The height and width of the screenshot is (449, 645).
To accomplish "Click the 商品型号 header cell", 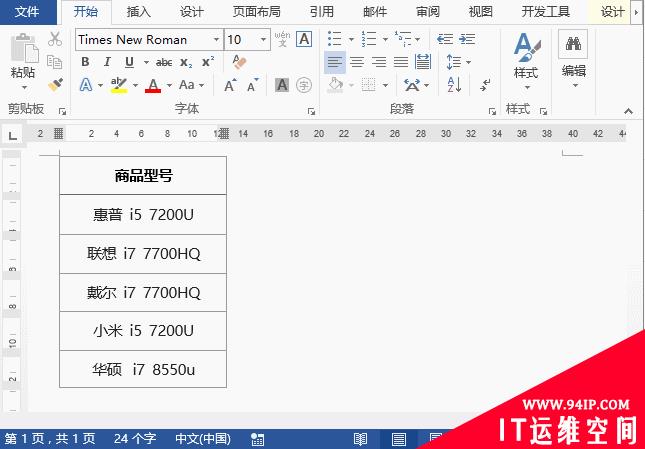I will tap(143, 176).
